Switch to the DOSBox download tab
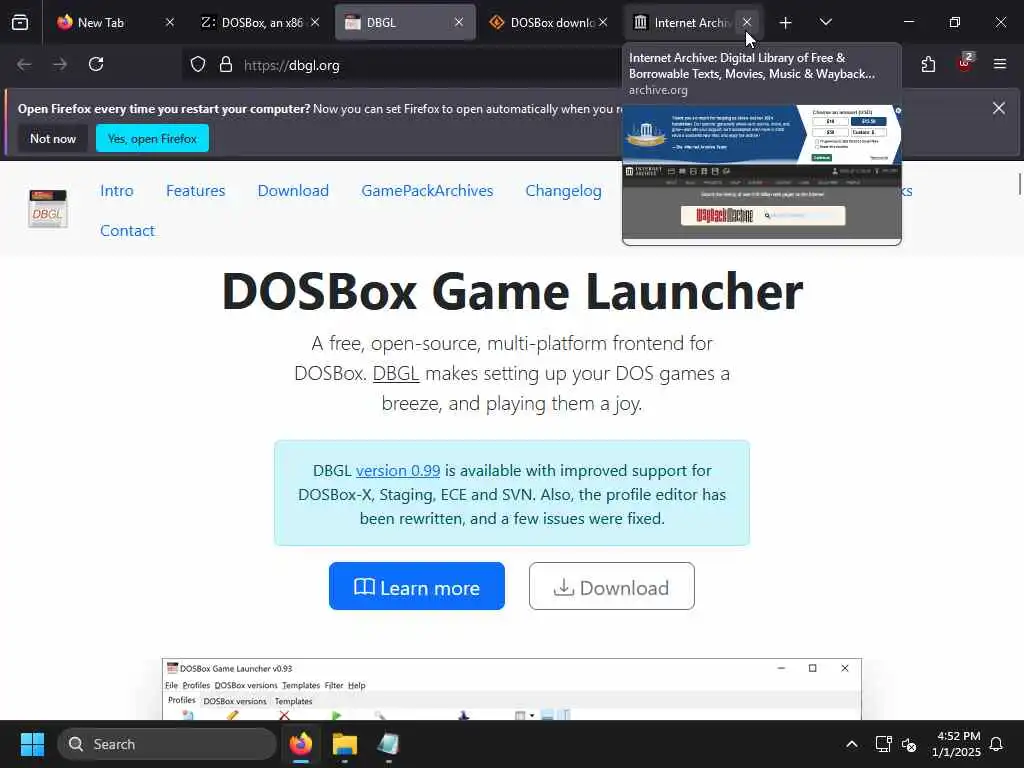1024x768 pixels. click(549, 22)
